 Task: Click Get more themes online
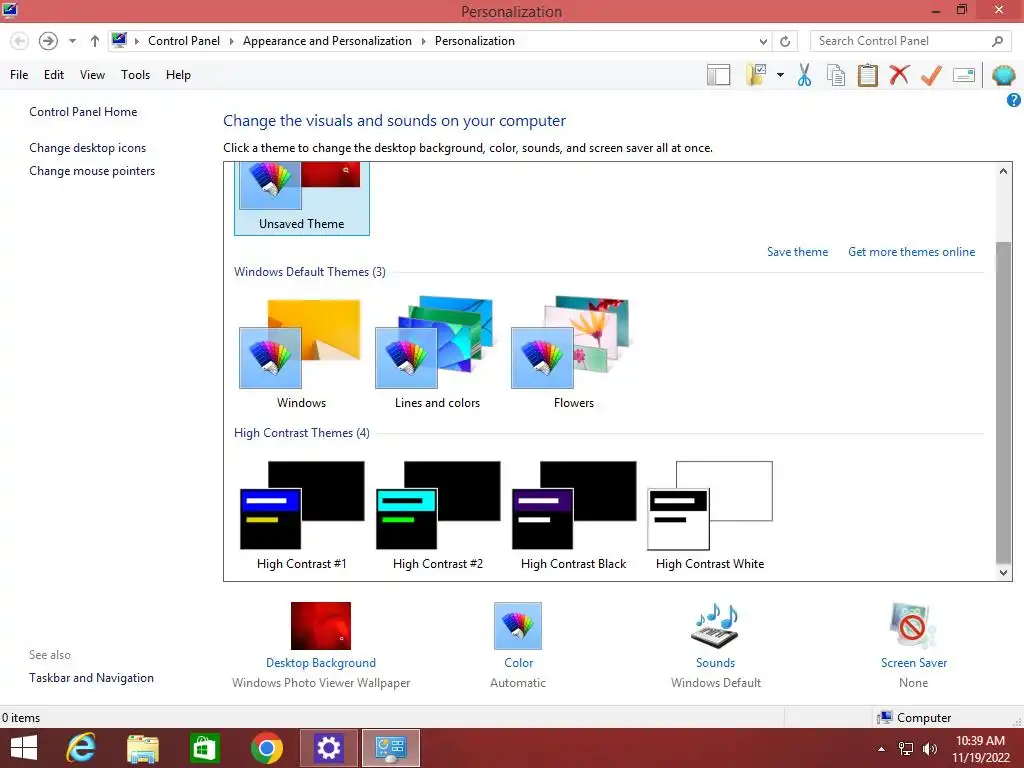(911, 252)
